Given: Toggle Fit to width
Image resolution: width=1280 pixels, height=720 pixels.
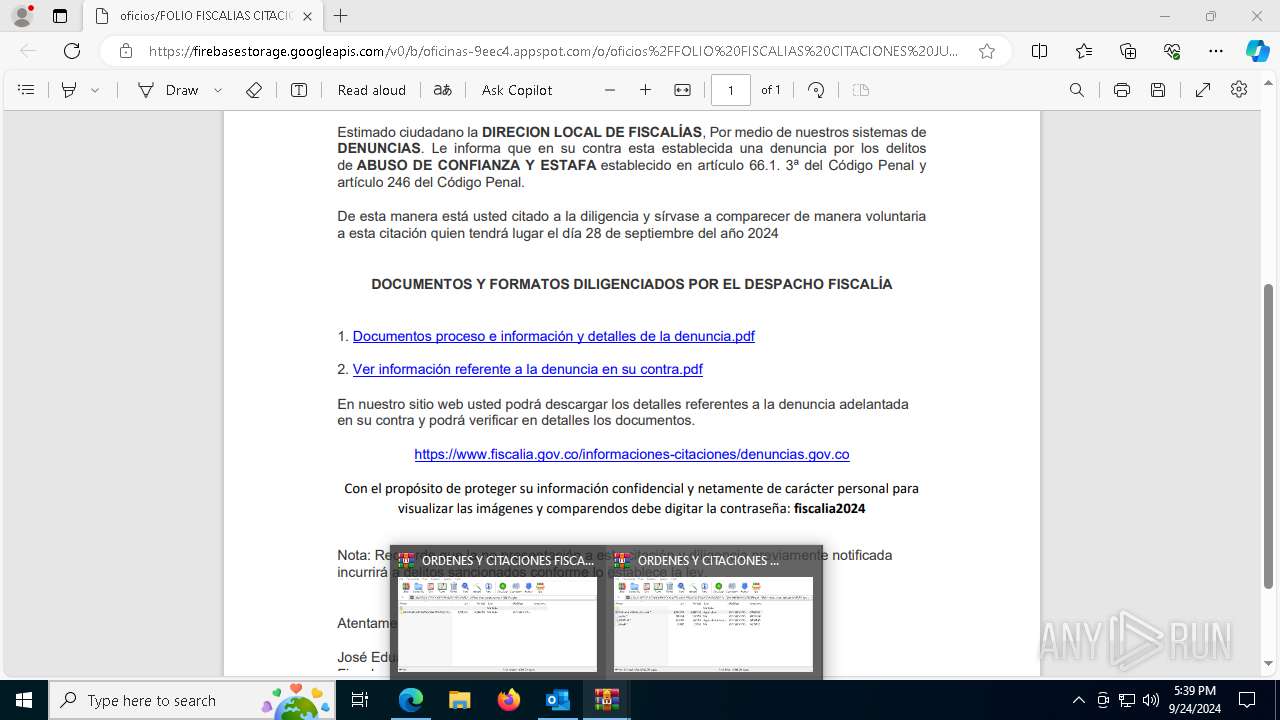Looking at the screenshot, I should pyautogui.click(x=682, y=90).
